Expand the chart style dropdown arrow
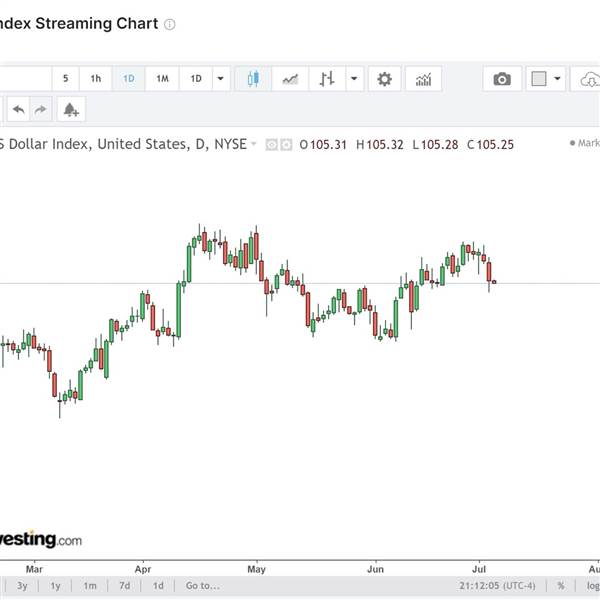Screen dimensions: 600x600 354,79
